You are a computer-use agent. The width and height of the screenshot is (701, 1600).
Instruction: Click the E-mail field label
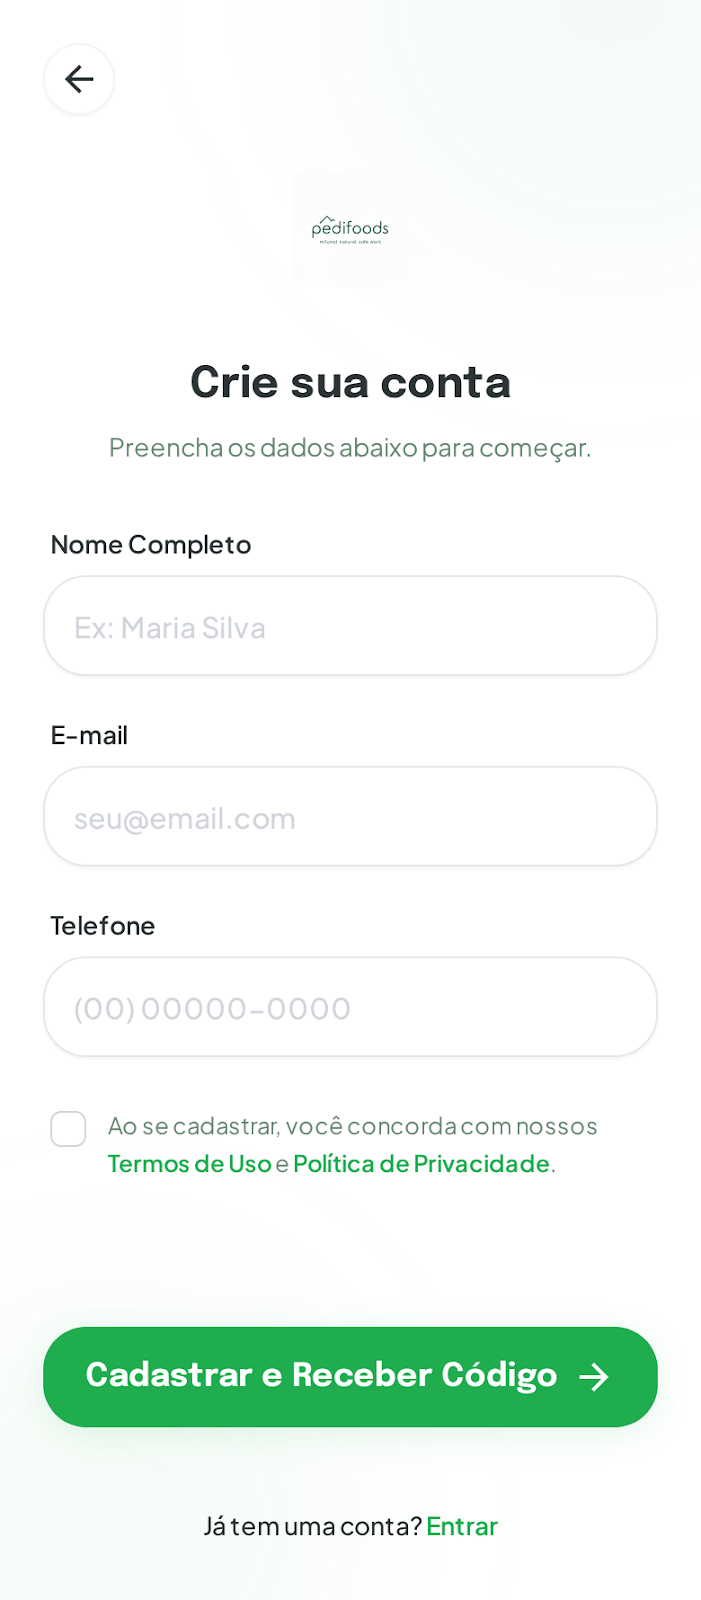tap(89, 736)
